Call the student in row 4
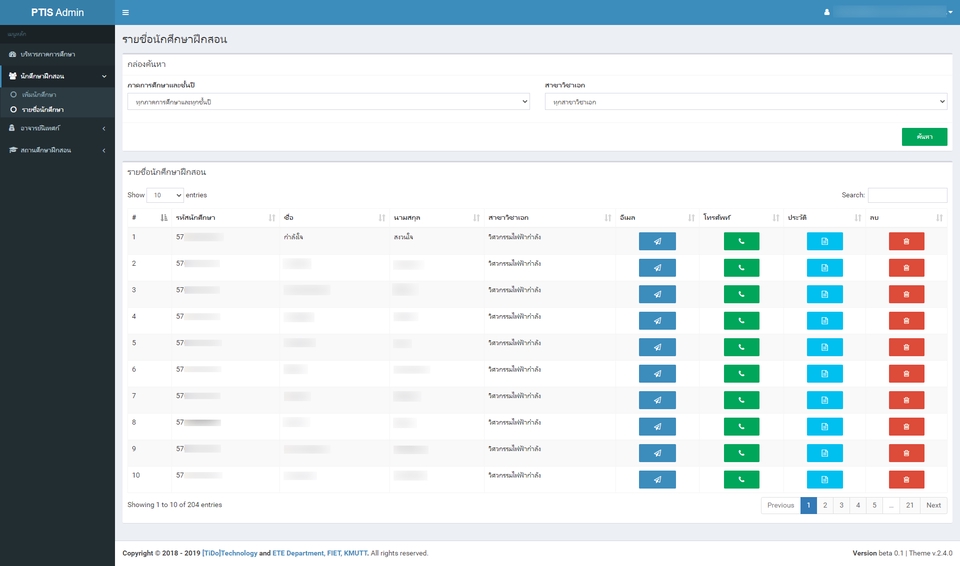The width and height of the screenshot is (960, 566). [741, 321]
